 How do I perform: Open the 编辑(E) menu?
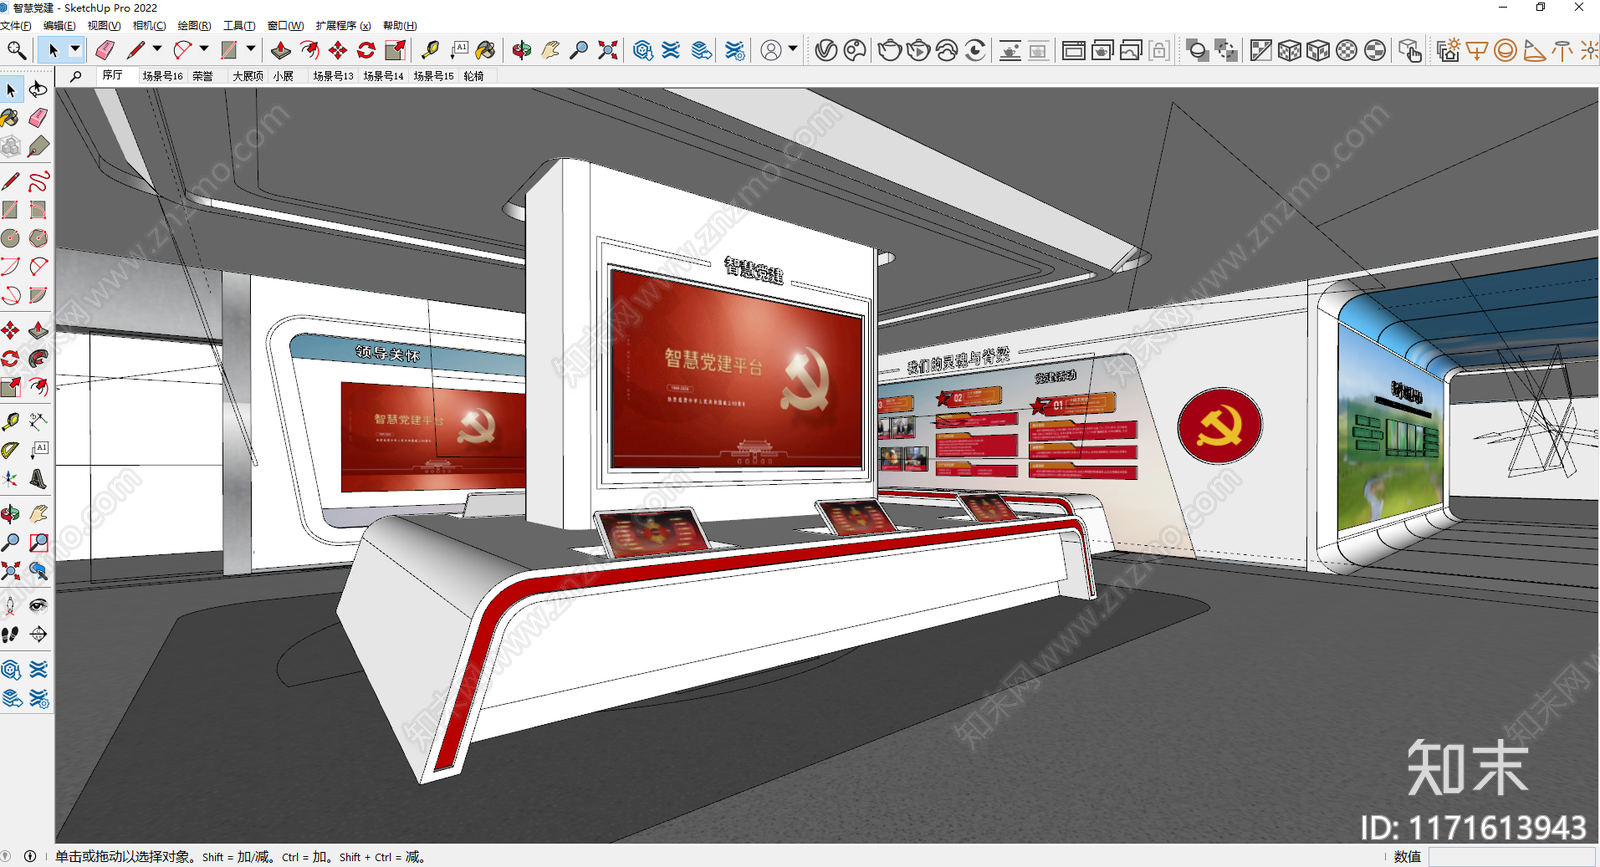[x=59, y=26]
